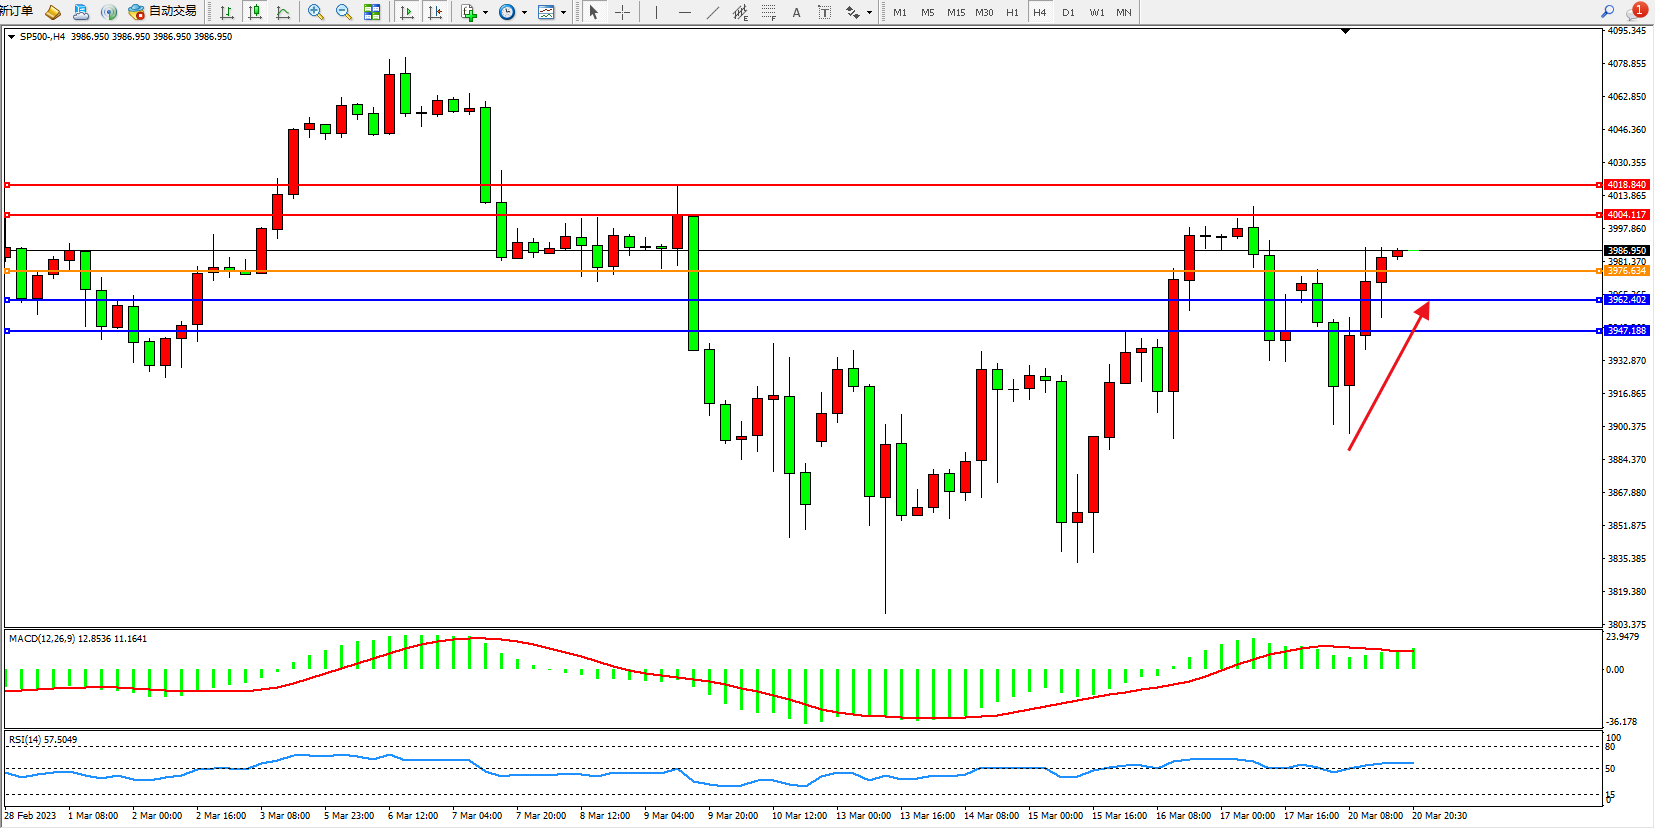Choose the horizontal line drawing tool
The height and width of the screenshot is (829, 1655).
click(684, 12)
